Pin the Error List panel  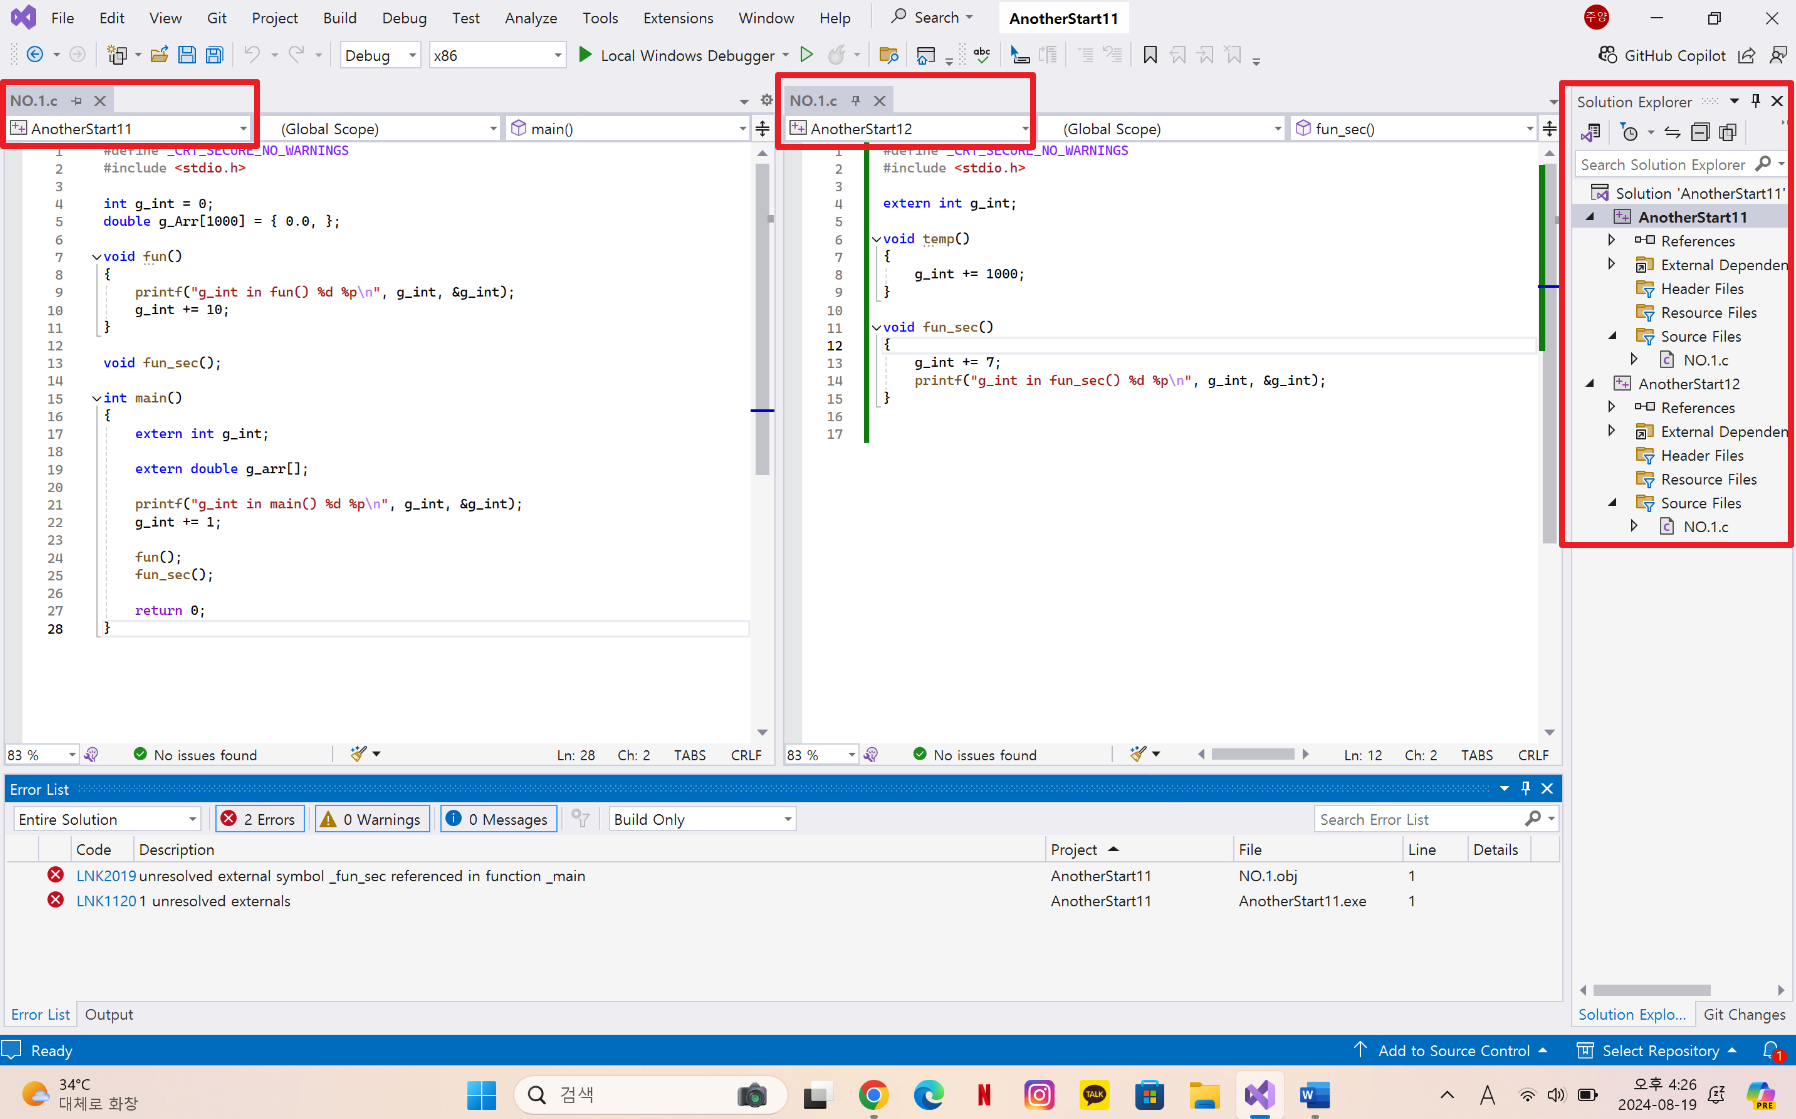(1526, 788)
